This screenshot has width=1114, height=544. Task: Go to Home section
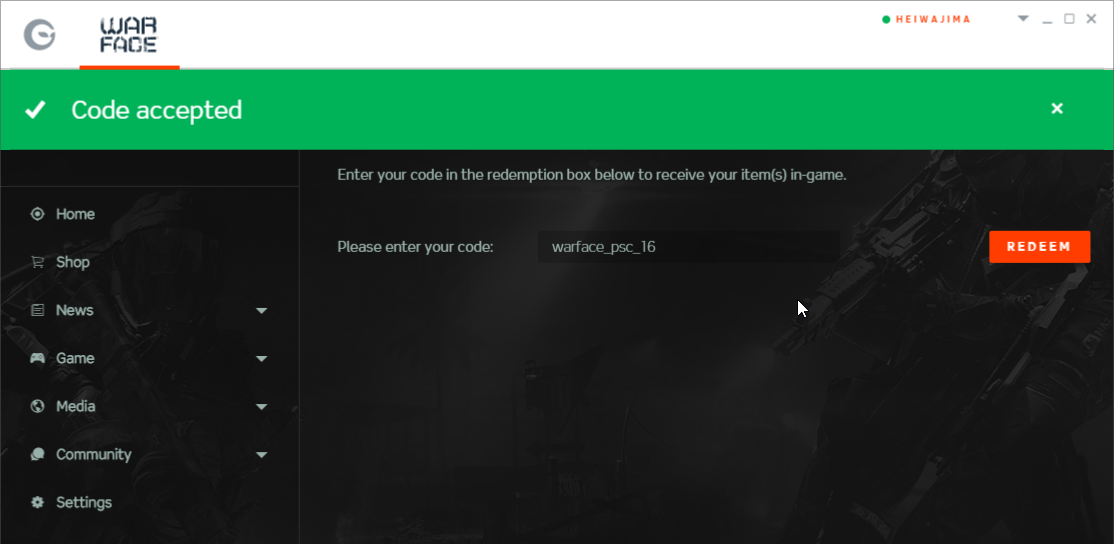[x=75, y=214]
